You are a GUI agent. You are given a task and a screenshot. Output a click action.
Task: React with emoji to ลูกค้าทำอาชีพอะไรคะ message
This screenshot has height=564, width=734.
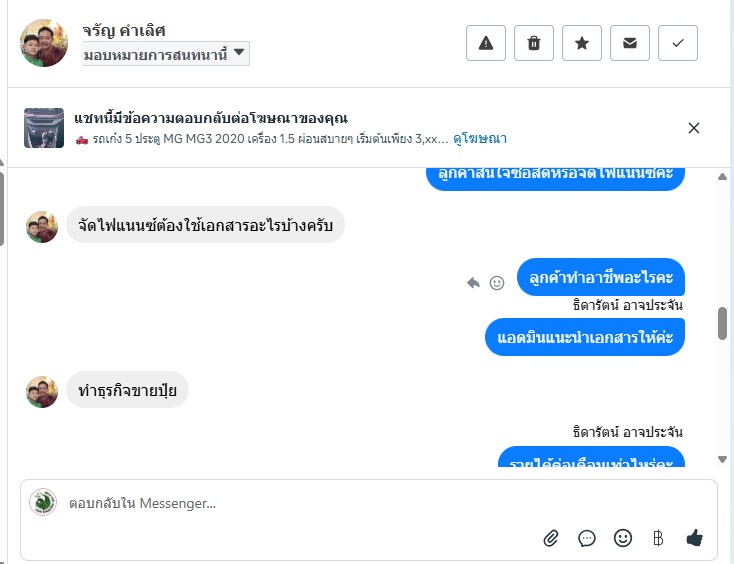(x=496, y=283)
